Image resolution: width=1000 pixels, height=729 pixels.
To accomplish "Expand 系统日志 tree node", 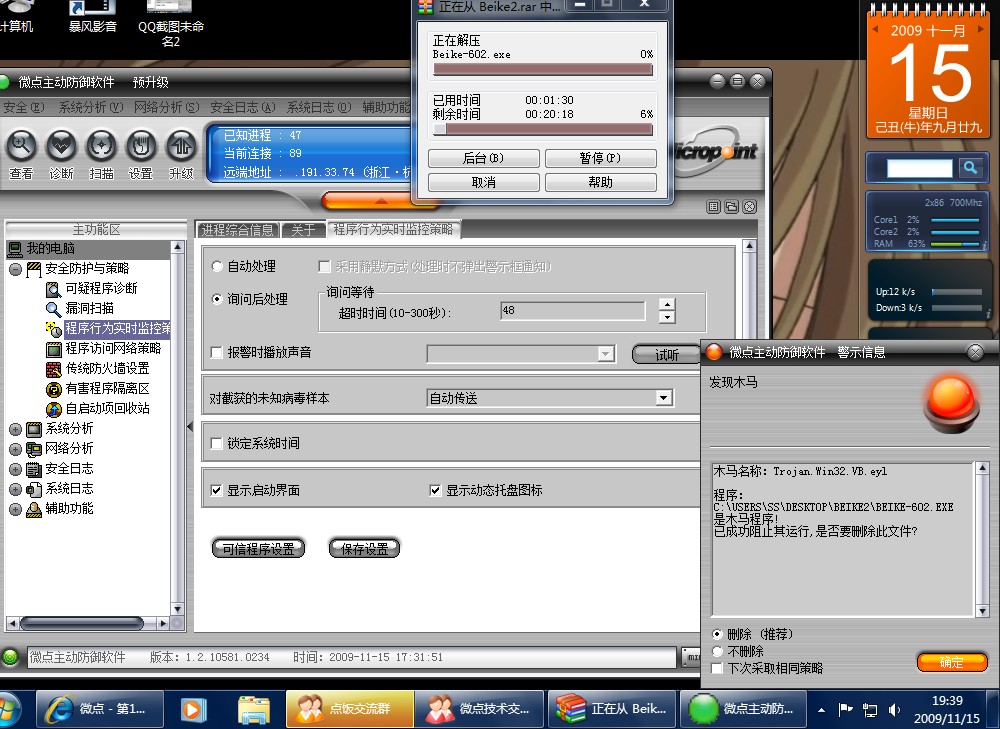I will coord(16,489).
